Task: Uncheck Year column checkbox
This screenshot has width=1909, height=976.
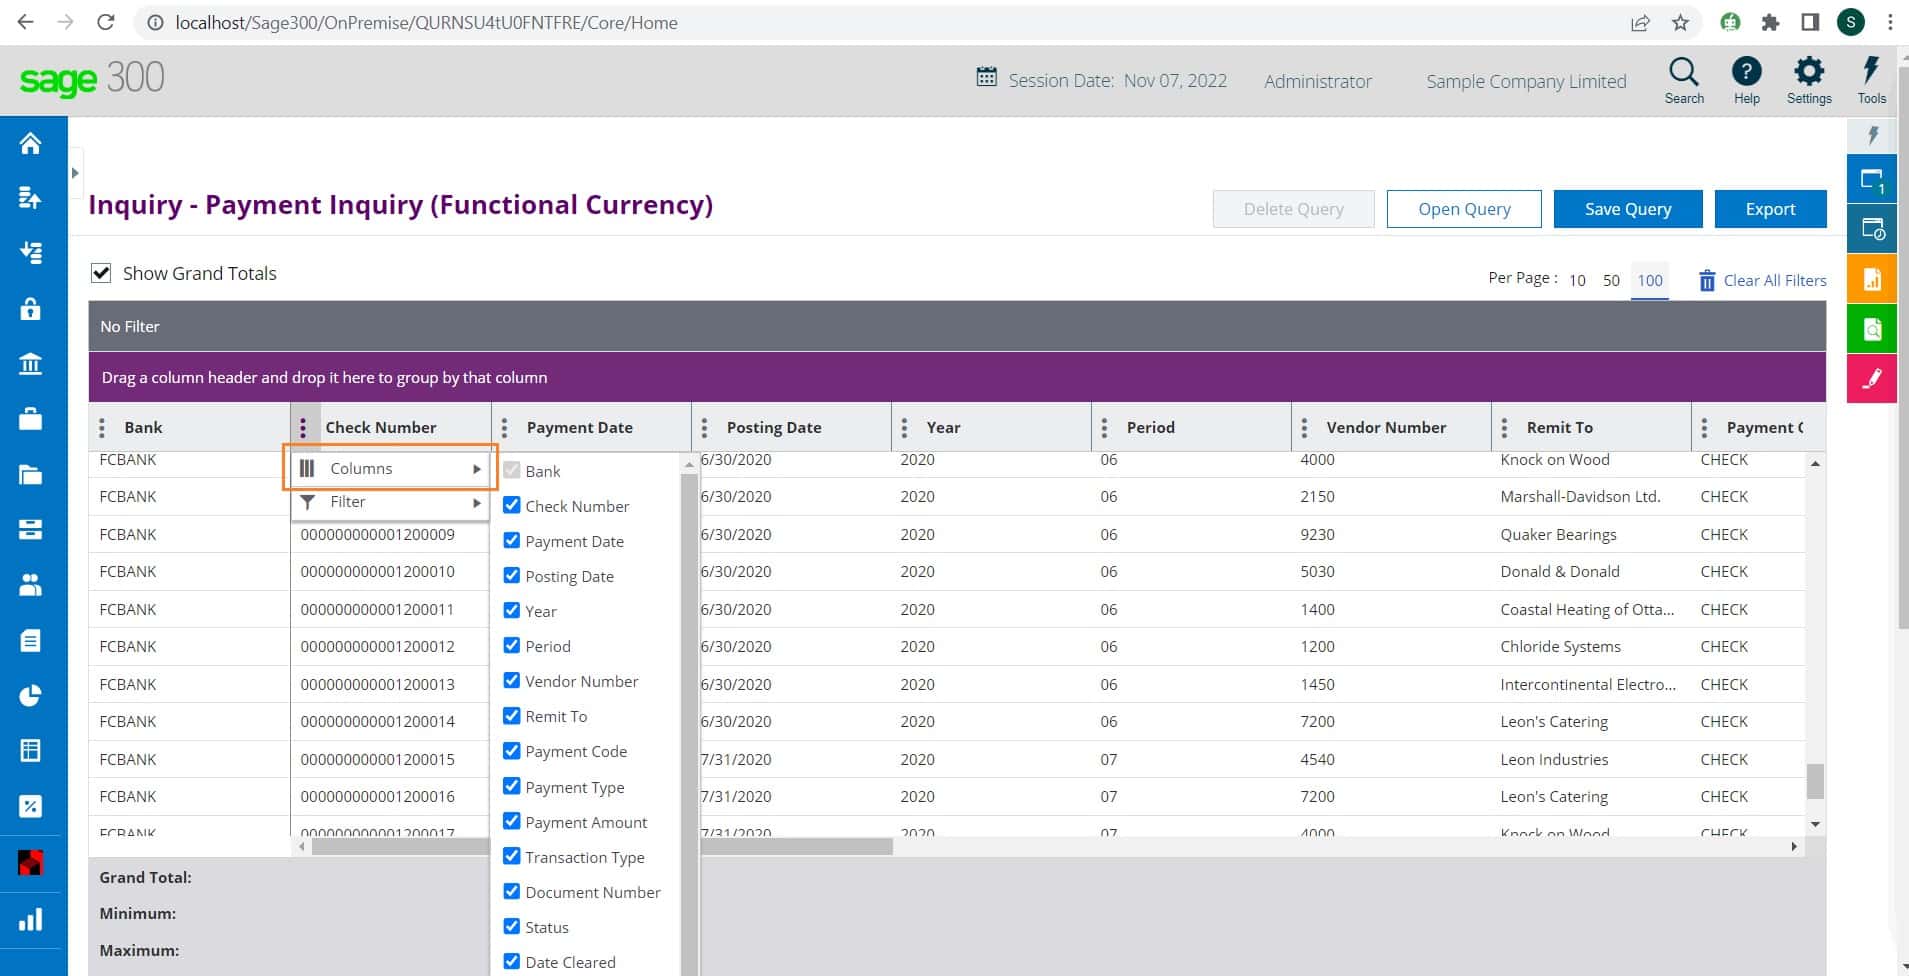Action: [511, 610]
